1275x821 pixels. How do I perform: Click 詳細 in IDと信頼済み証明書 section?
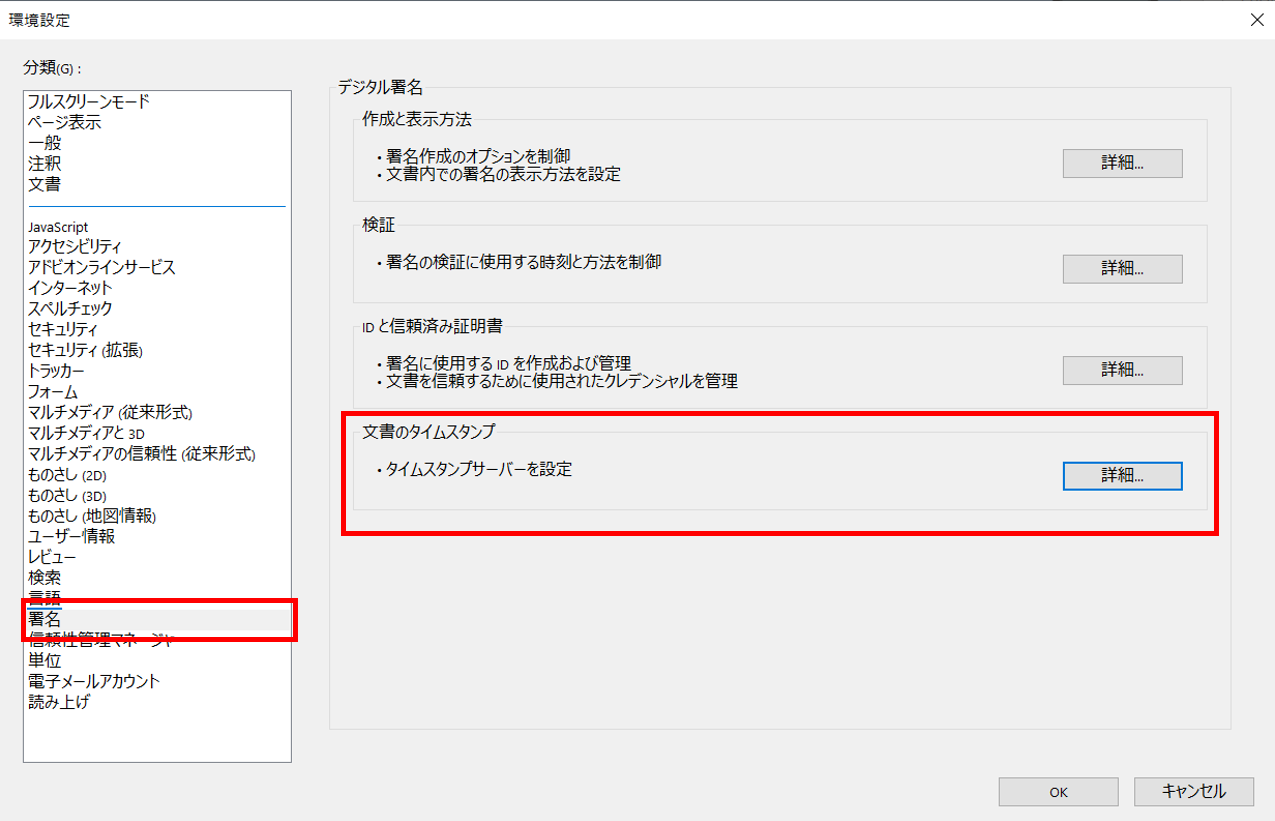[1122, 370]
